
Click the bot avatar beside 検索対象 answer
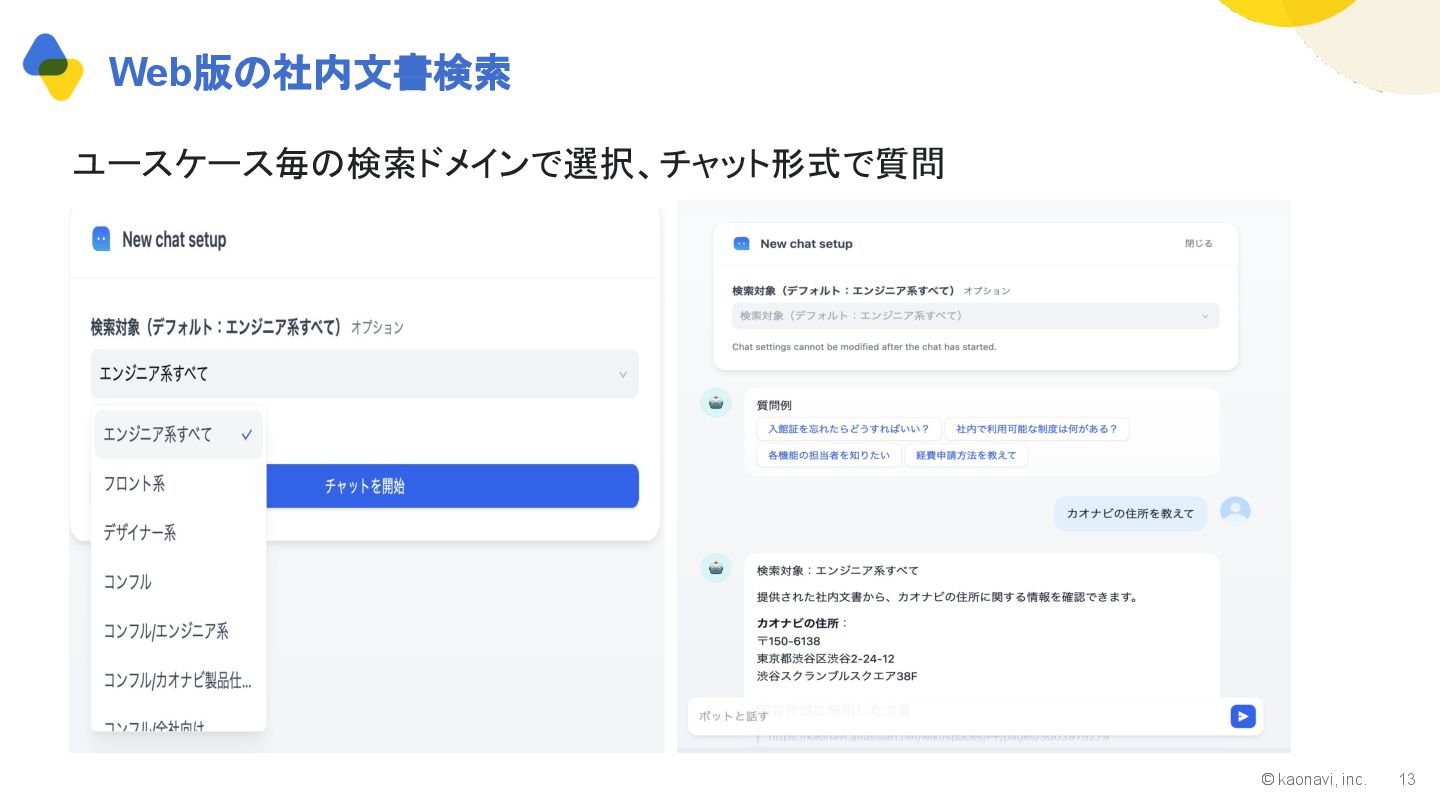[715, 568]
